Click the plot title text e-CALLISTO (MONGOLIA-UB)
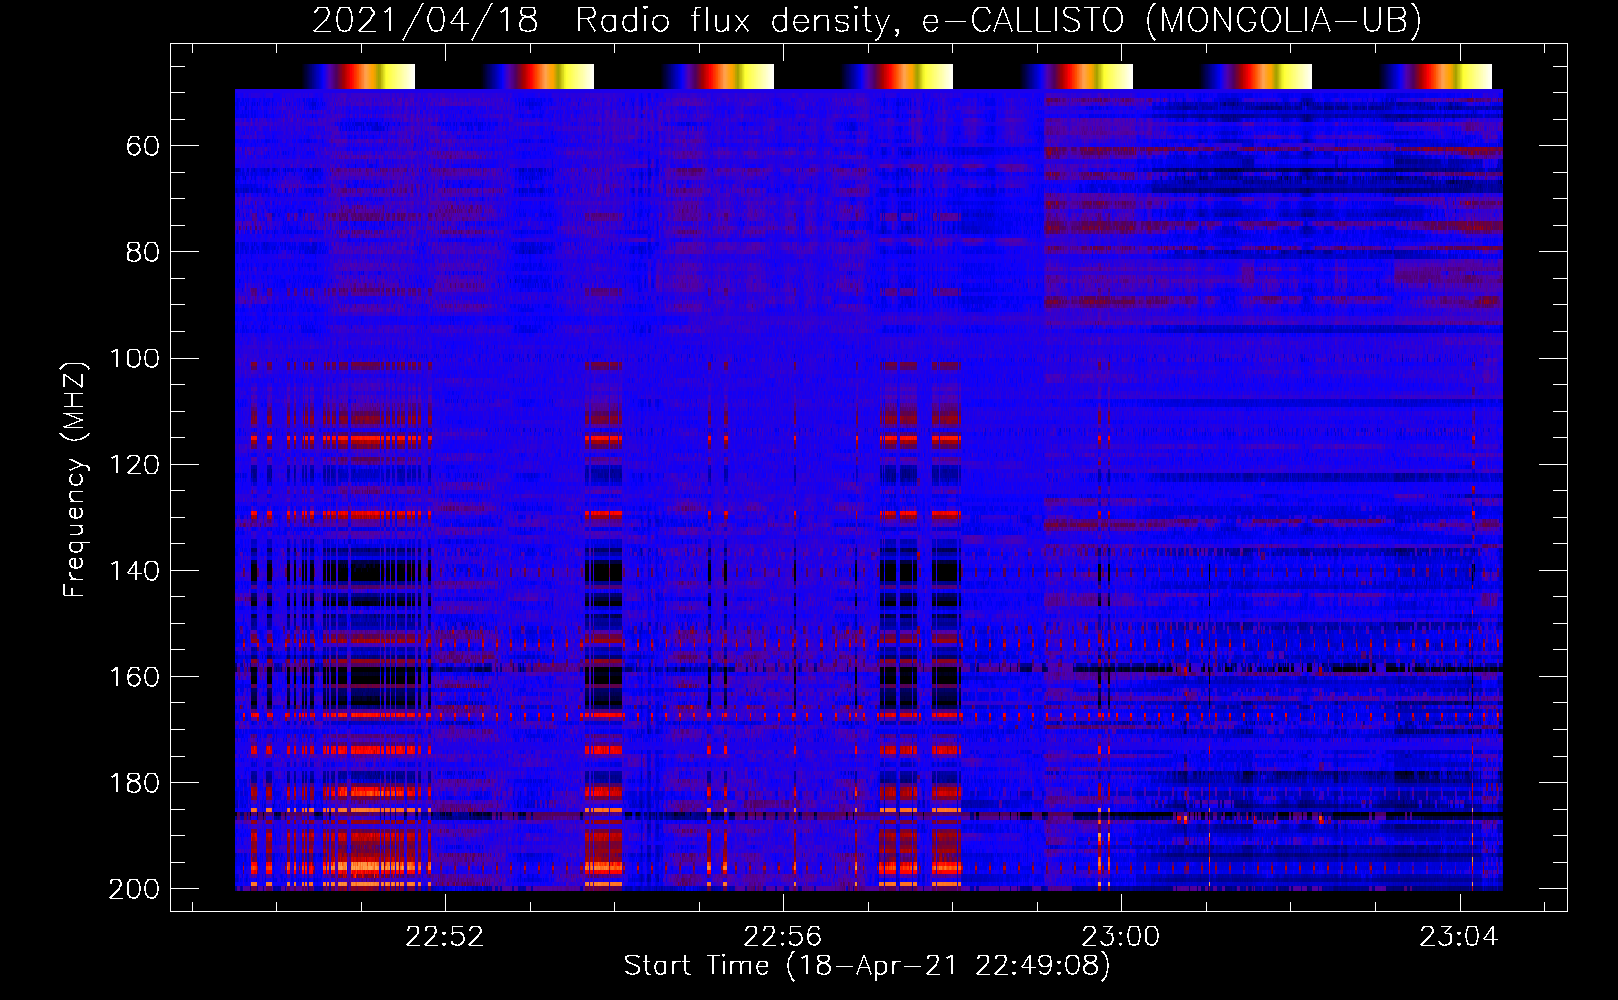 1171,21
